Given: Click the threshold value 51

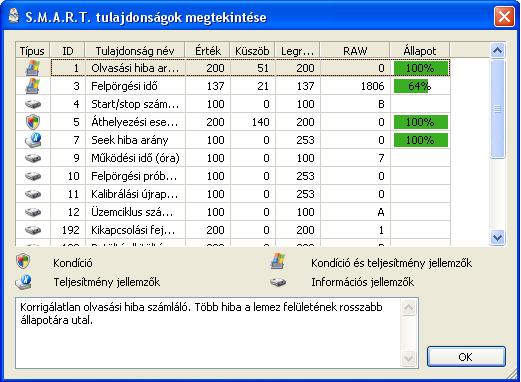Looking at the screenshot, I should (x=263, y=68).
